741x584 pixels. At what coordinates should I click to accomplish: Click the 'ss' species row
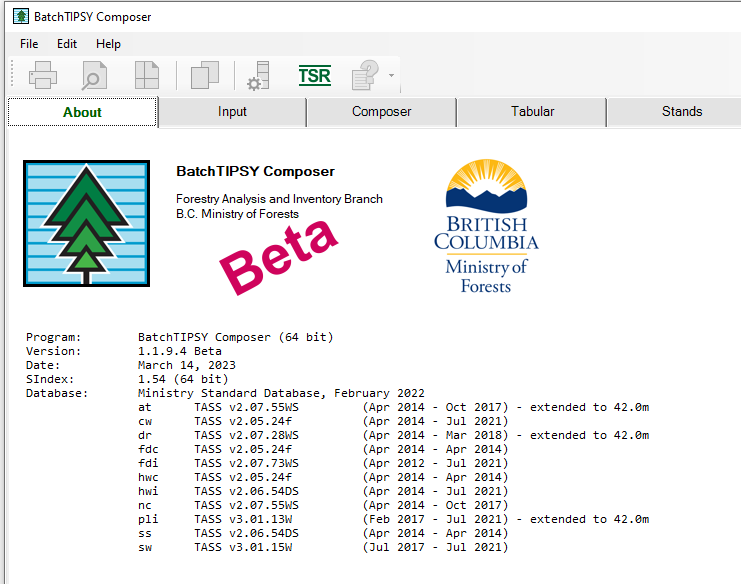click(x=323, y=533)
